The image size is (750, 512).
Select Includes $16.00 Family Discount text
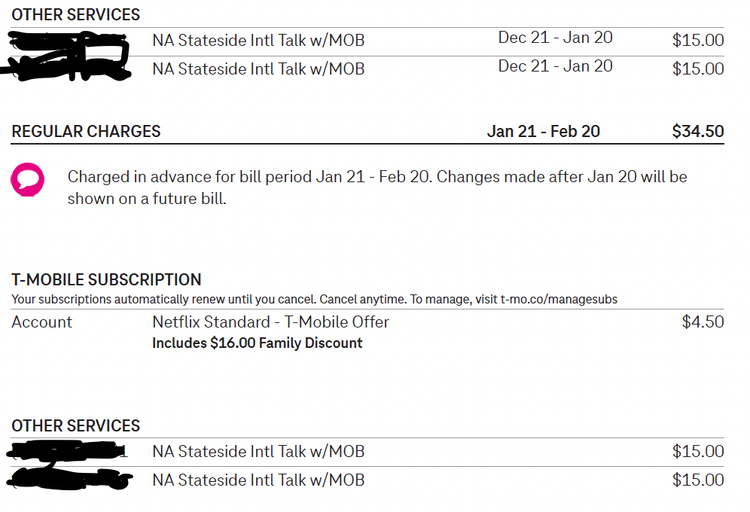[x=257, y=343]
